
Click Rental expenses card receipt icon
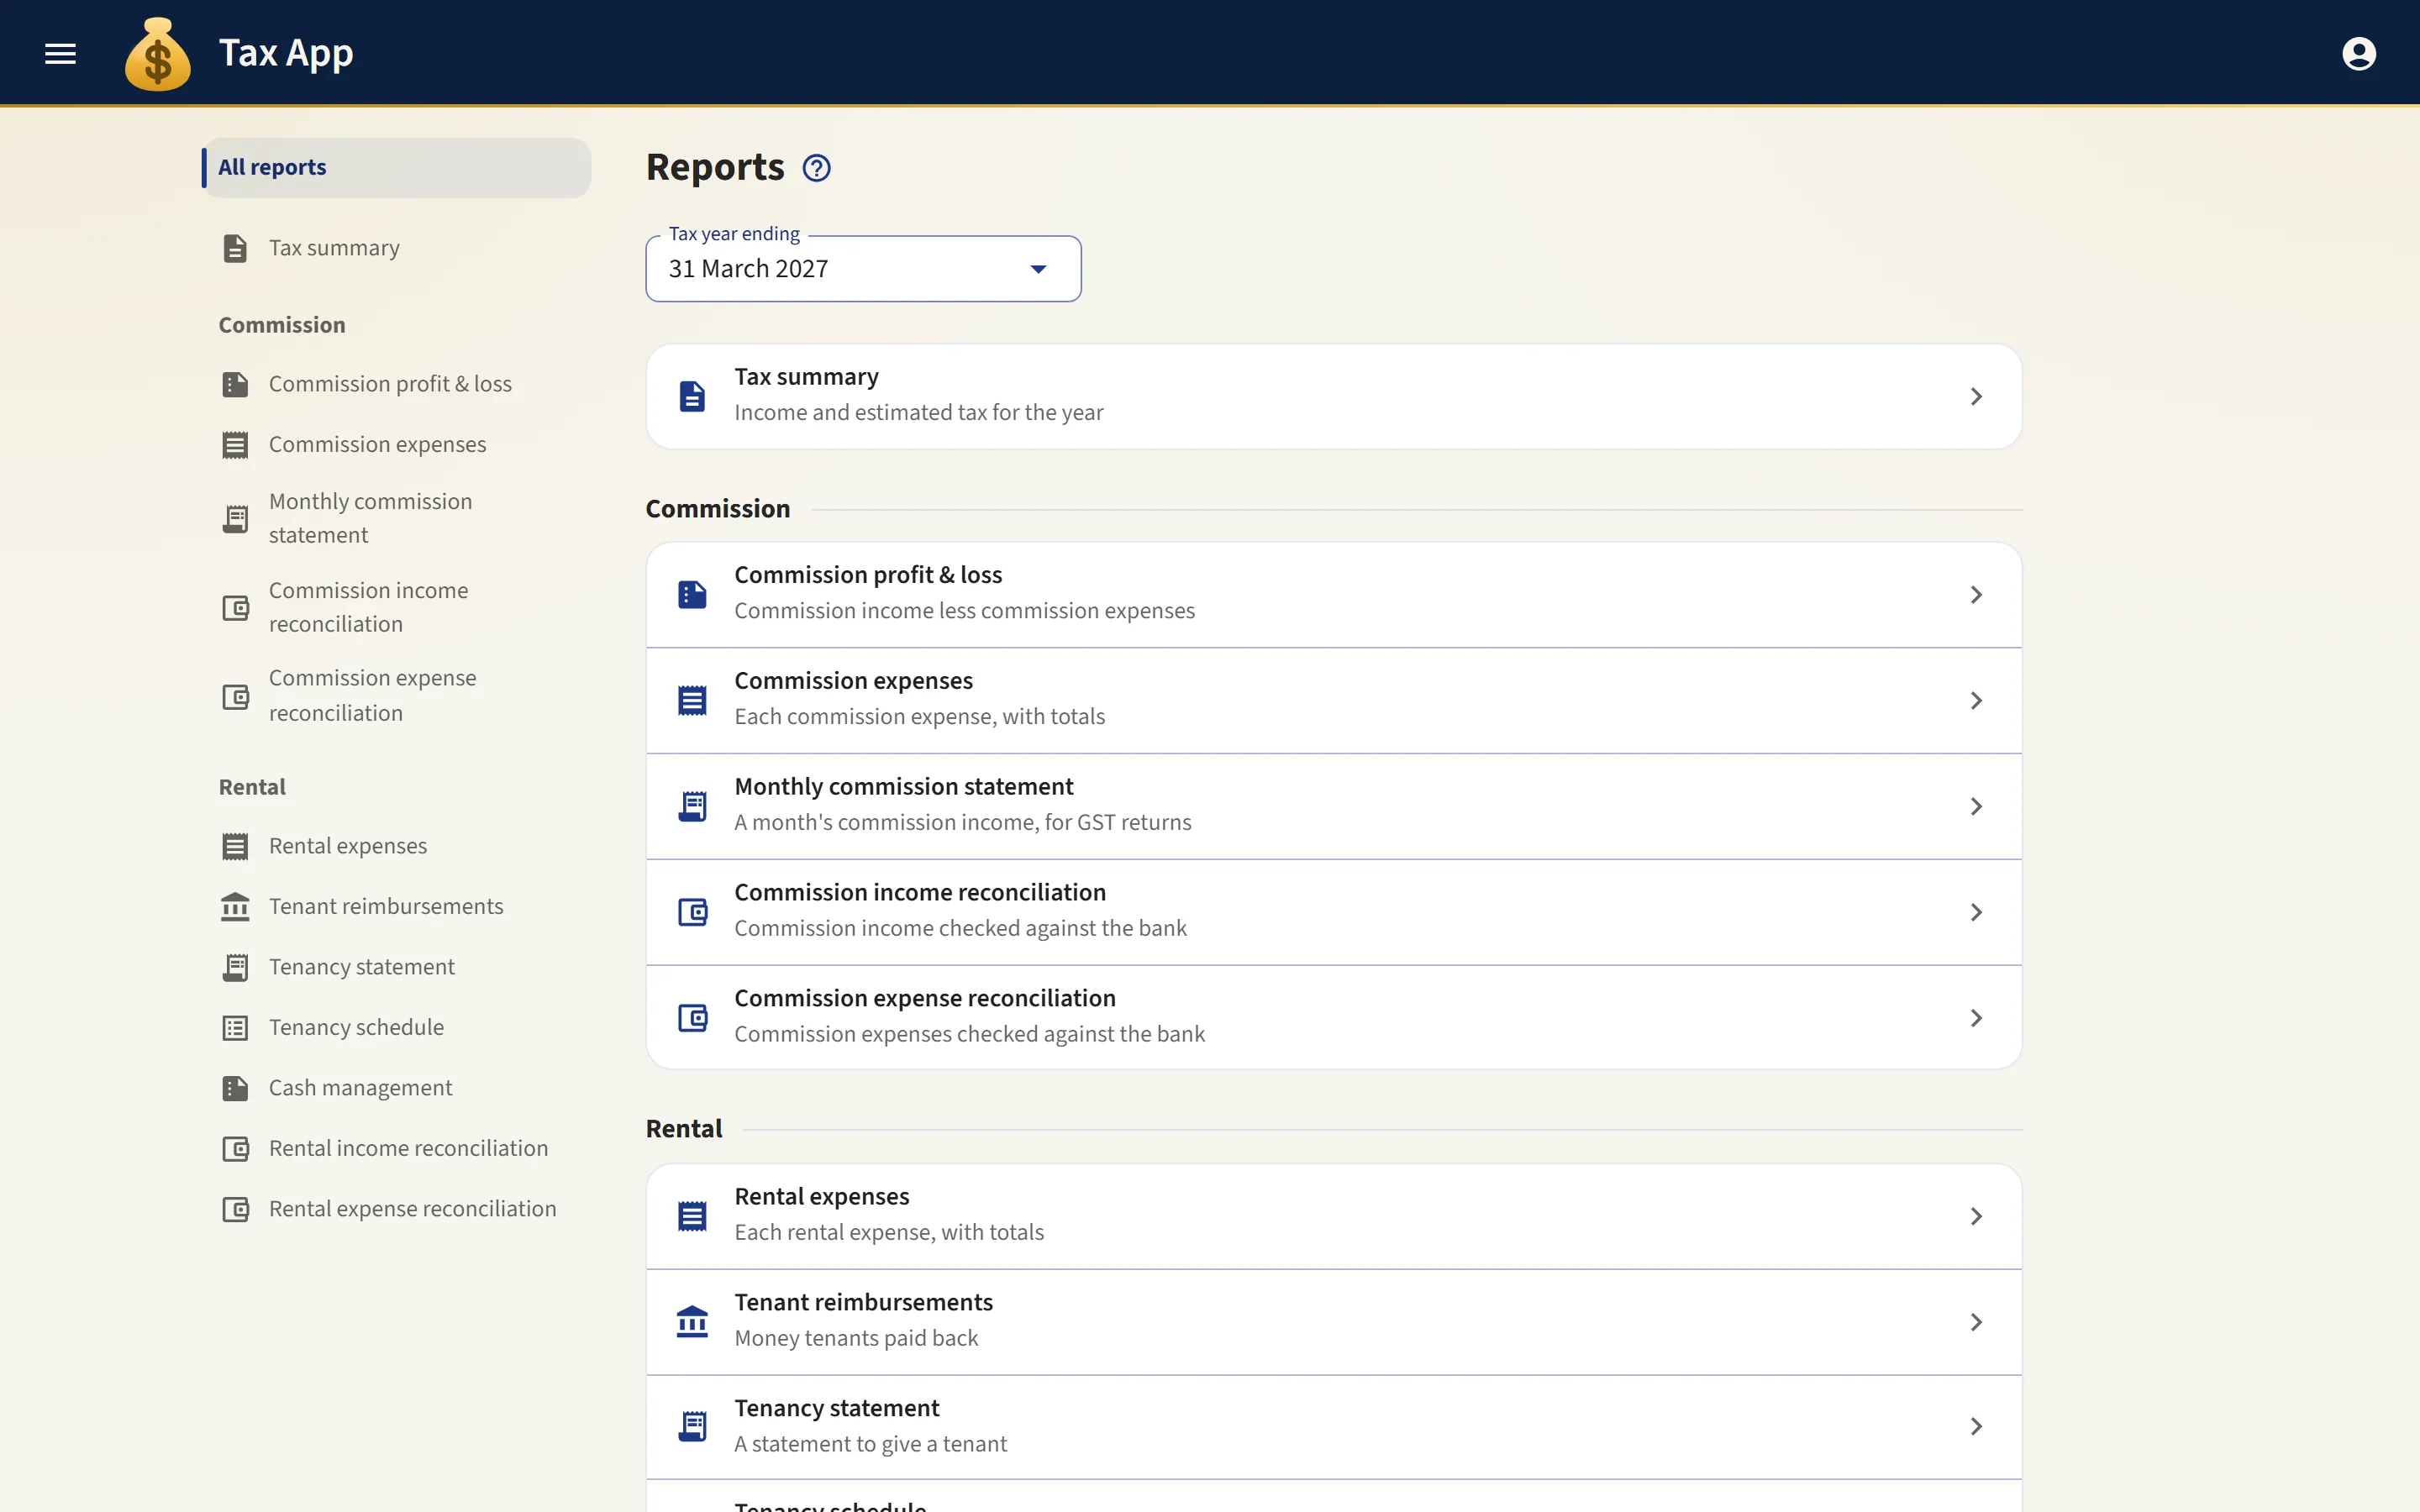pos(692,1216)
